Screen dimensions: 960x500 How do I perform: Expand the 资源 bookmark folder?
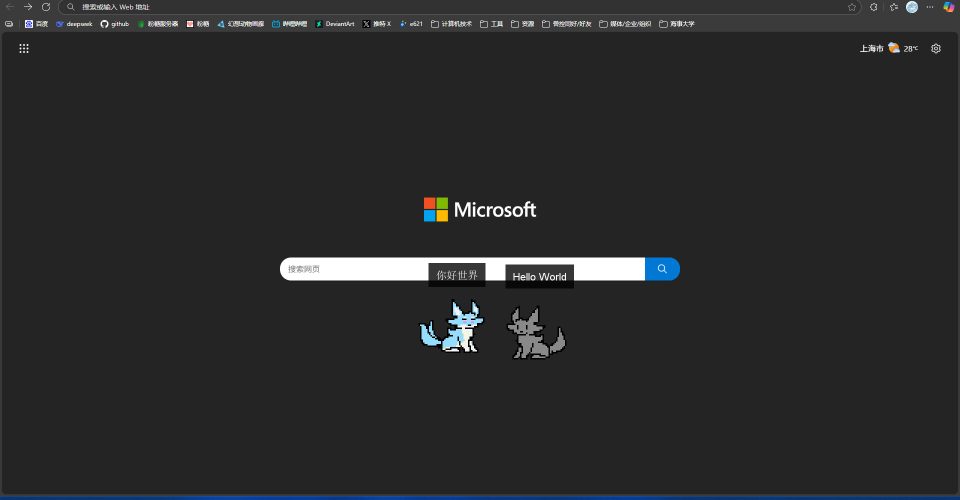522,23
